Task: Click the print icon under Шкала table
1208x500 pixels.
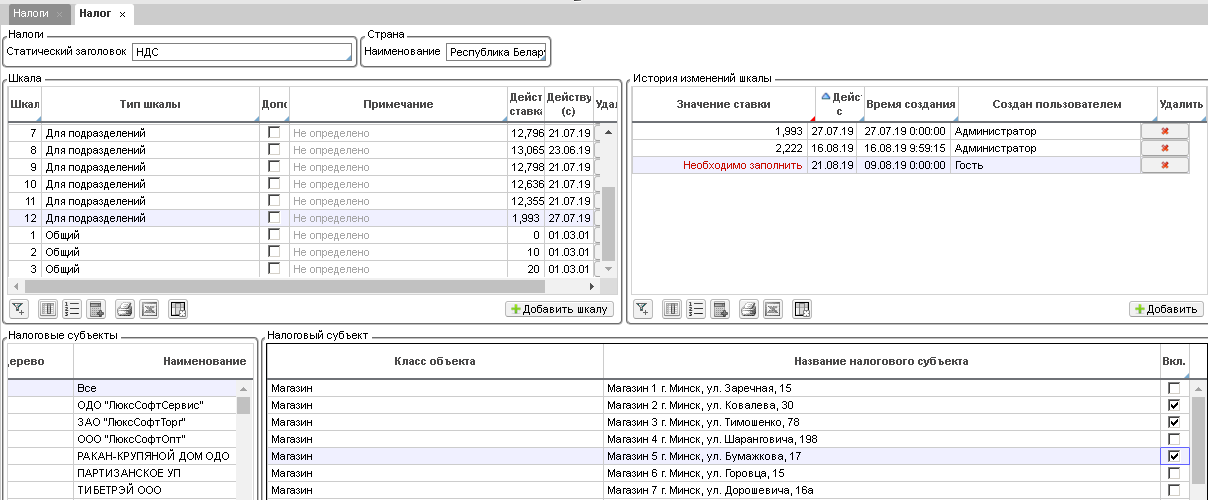Action: tap(124, 309)
